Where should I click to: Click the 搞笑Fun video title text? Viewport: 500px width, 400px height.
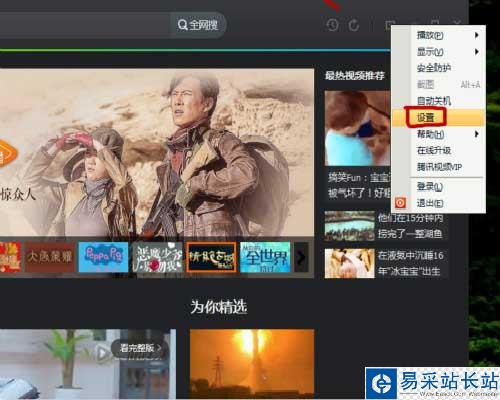(359, 185)
